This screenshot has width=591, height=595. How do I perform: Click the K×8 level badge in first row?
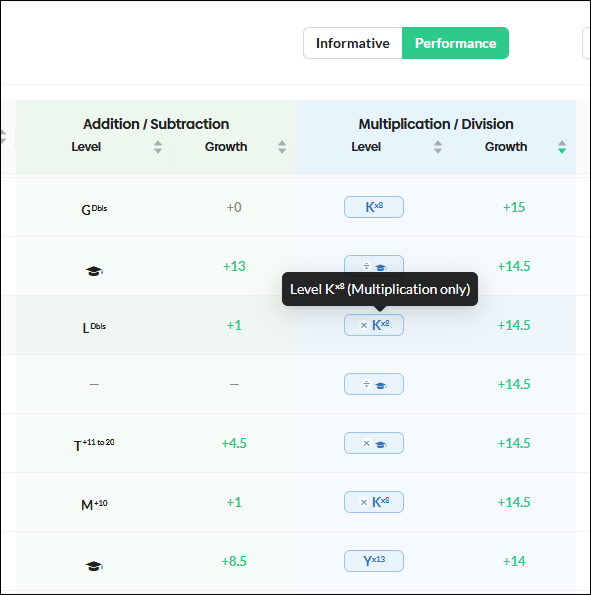point(374,207)
